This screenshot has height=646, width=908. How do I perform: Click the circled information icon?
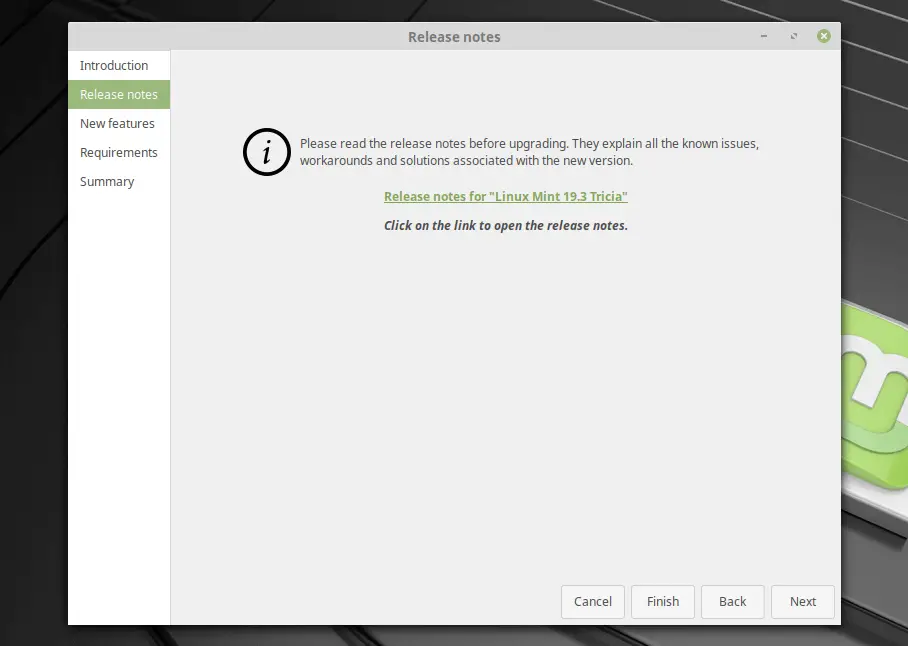266,152
